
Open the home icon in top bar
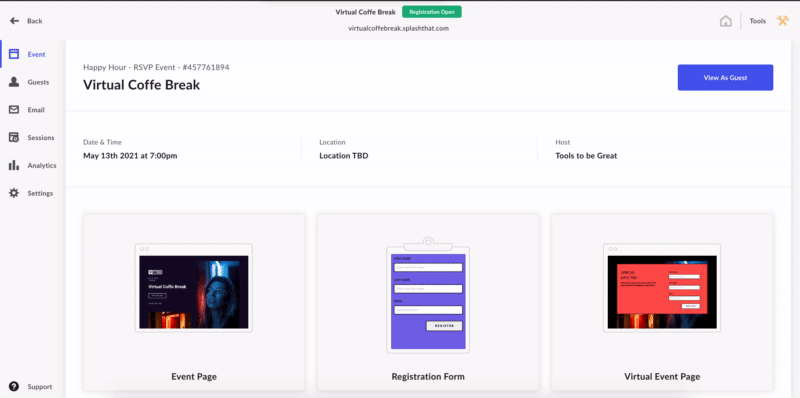(726, 21)
